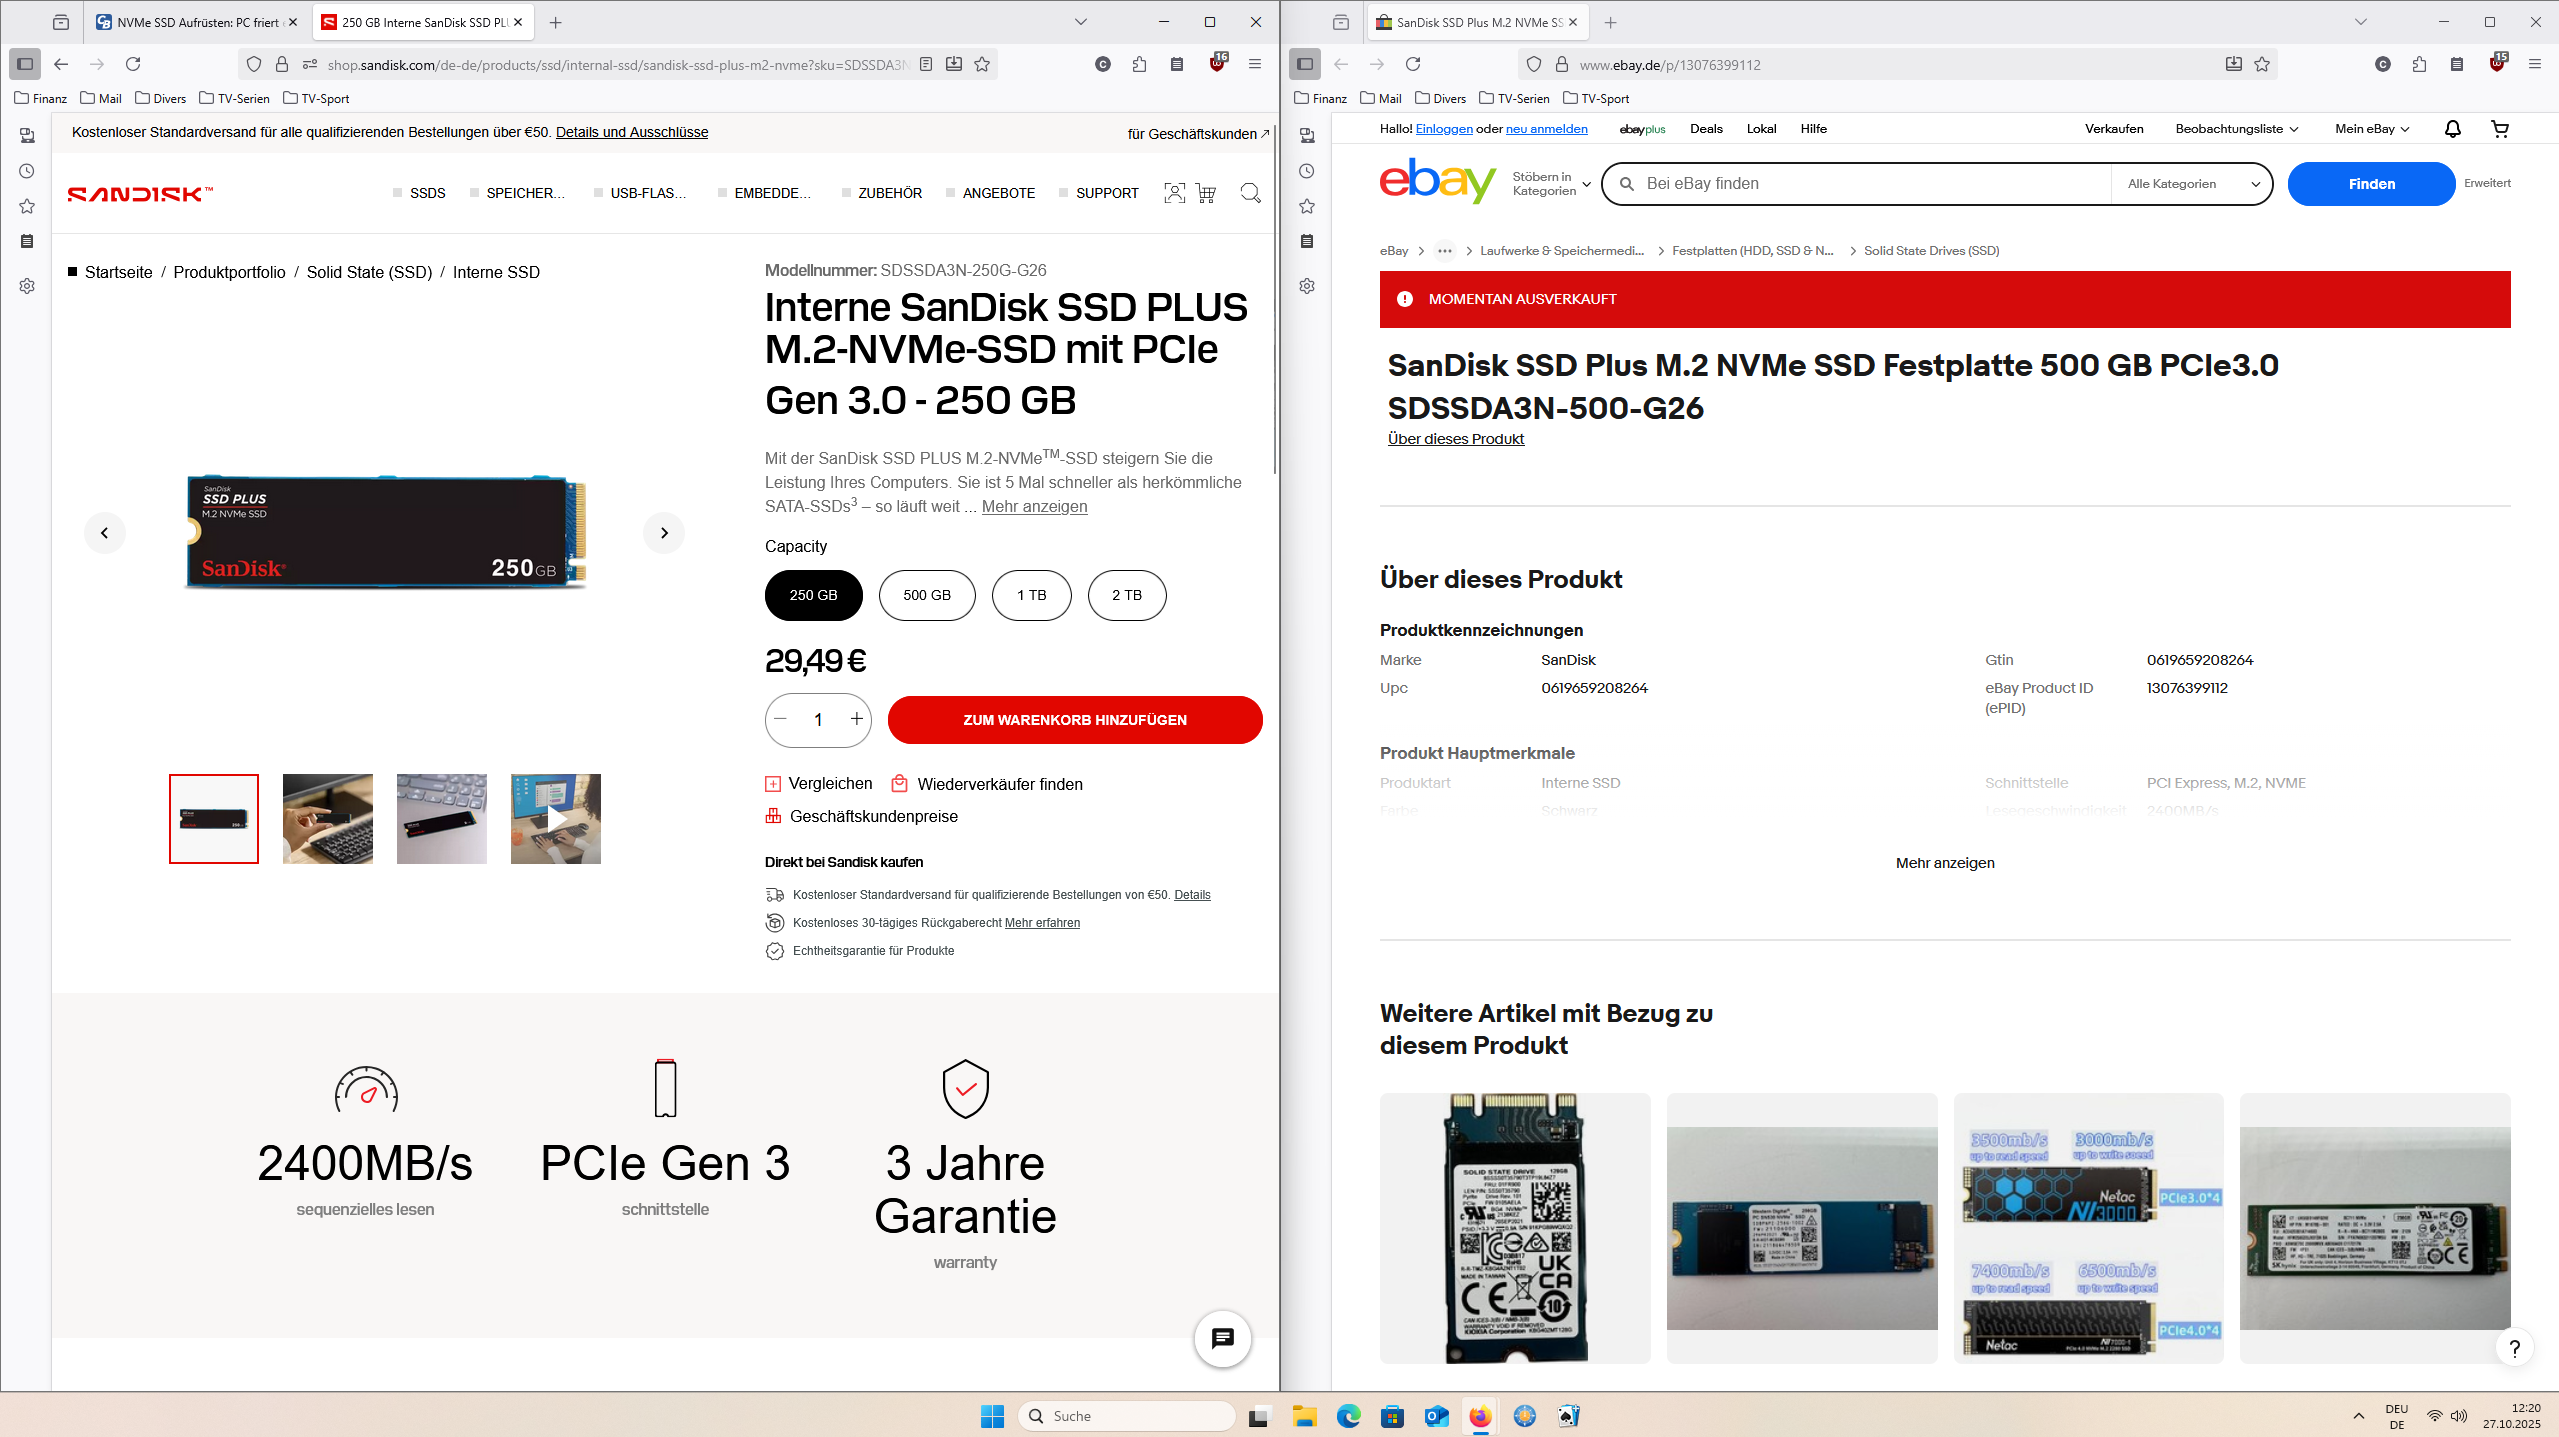Show the next product image arrow
The height and width of the screenshot is (1437, 2559).
pyautogui.click(x=664, y=533)
